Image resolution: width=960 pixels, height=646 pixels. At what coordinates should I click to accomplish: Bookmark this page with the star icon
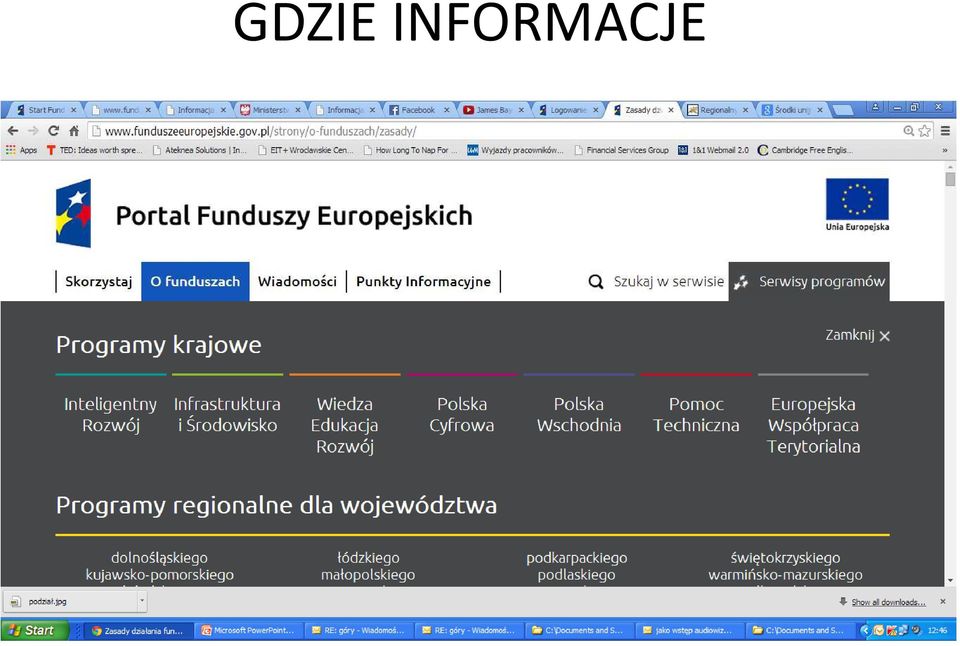(924, 130)
